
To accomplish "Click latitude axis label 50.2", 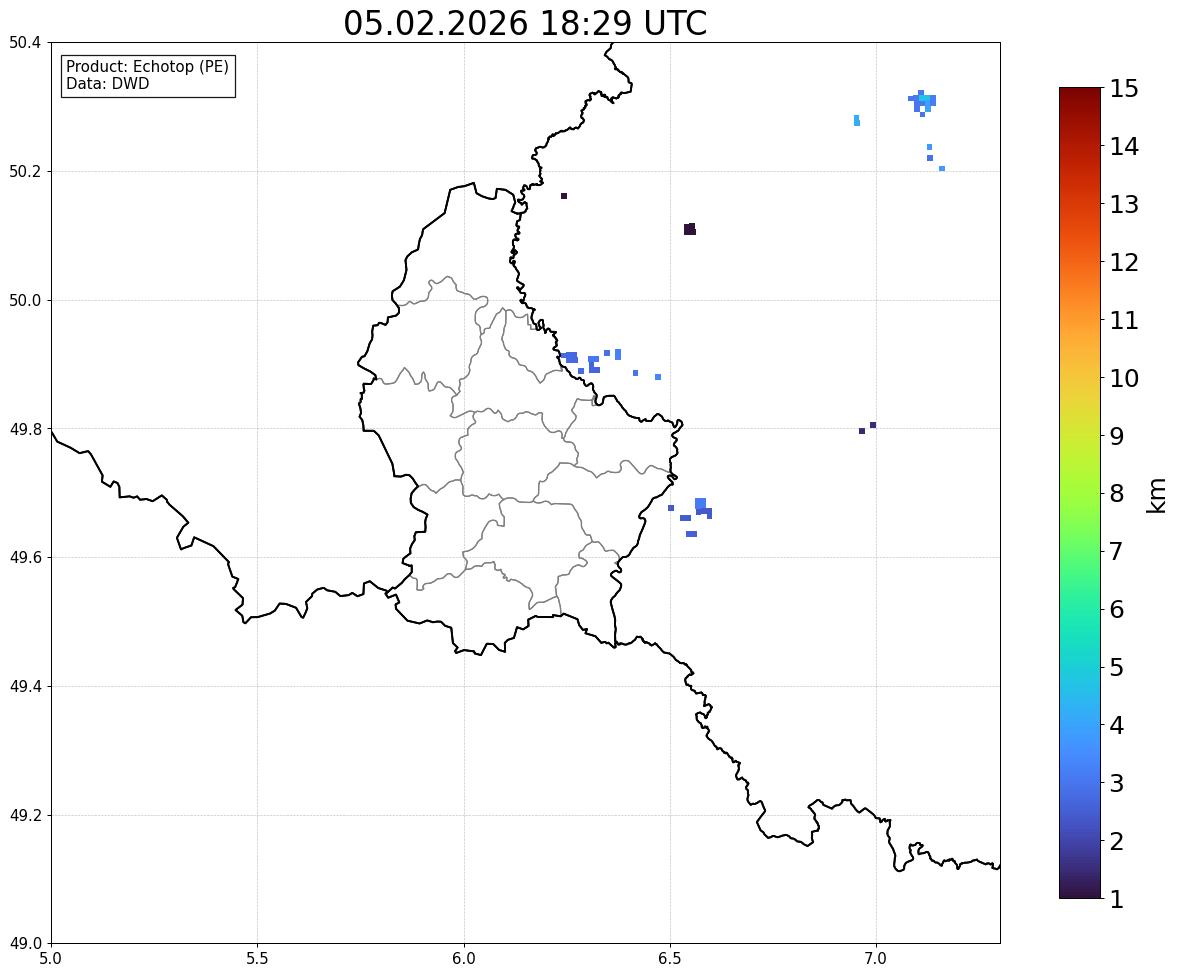I will point(25,171).
